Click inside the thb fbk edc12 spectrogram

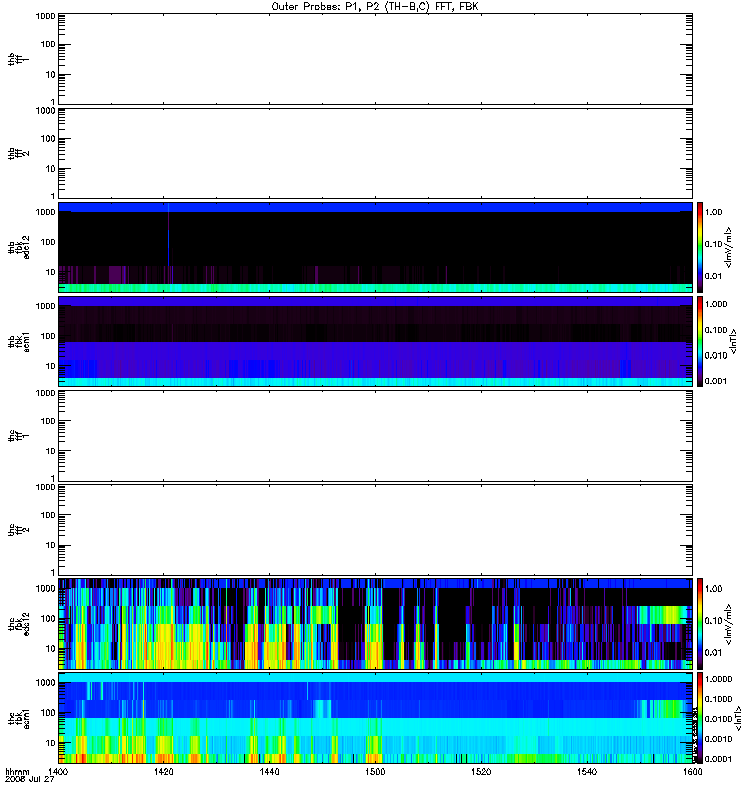point(375,247)
